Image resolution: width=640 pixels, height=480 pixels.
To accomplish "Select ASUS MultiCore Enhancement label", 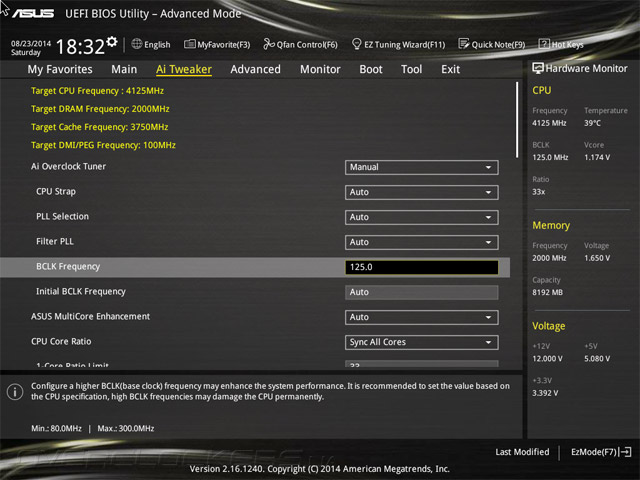I will pos(90,316).
